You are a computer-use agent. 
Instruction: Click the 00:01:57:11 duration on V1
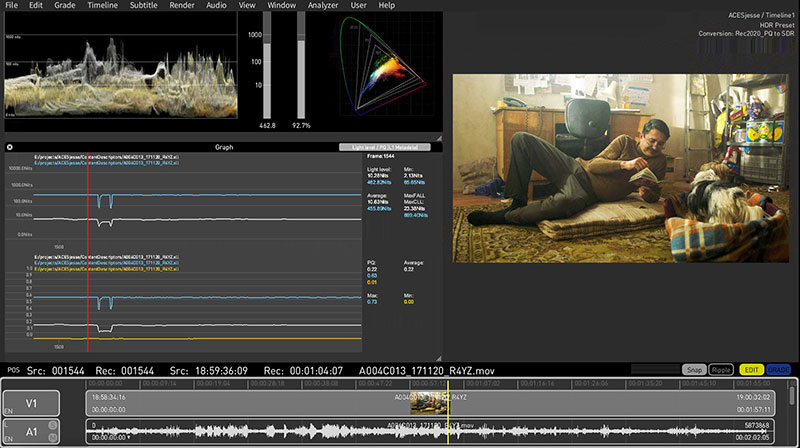tap(753, 409)
